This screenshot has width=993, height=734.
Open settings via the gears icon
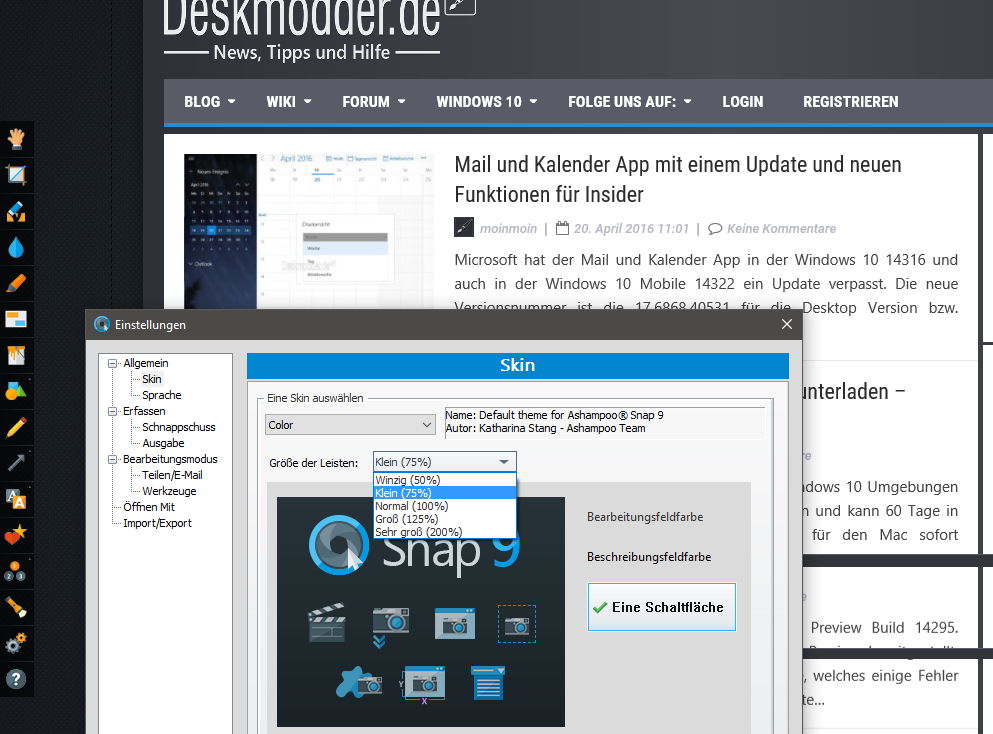click(x=16, y=643)
